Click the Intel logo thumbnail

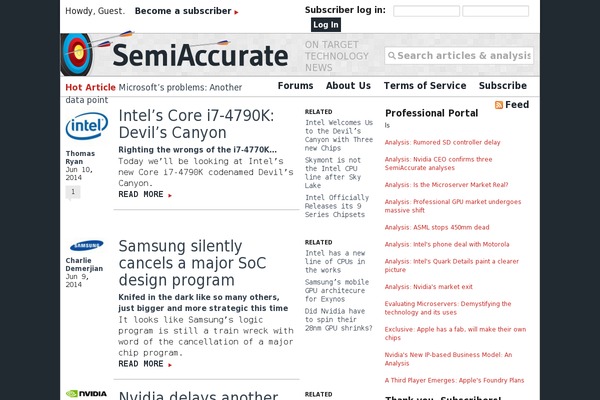point(86,126)
